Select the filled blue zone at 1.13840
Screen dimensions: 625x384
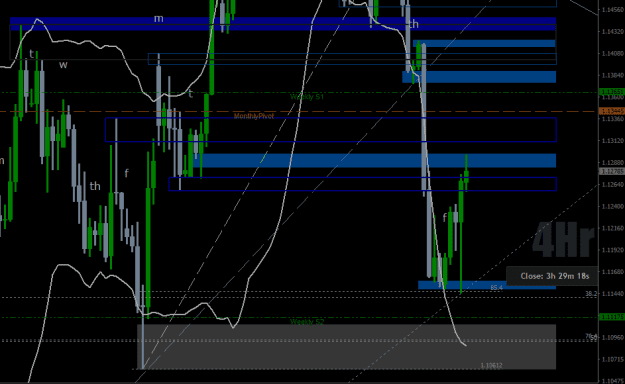pyautogui.click(x=479, y=77)
